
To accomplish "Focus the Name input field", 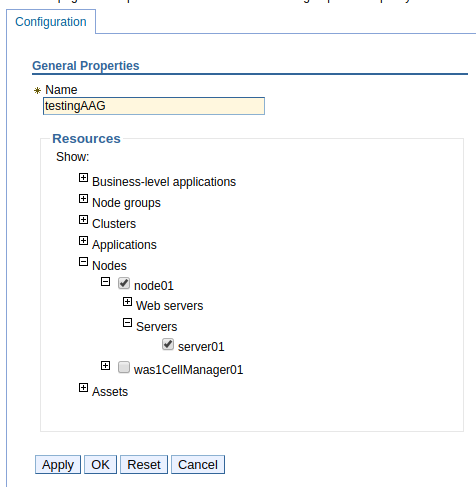I will (x=154, y=106).
